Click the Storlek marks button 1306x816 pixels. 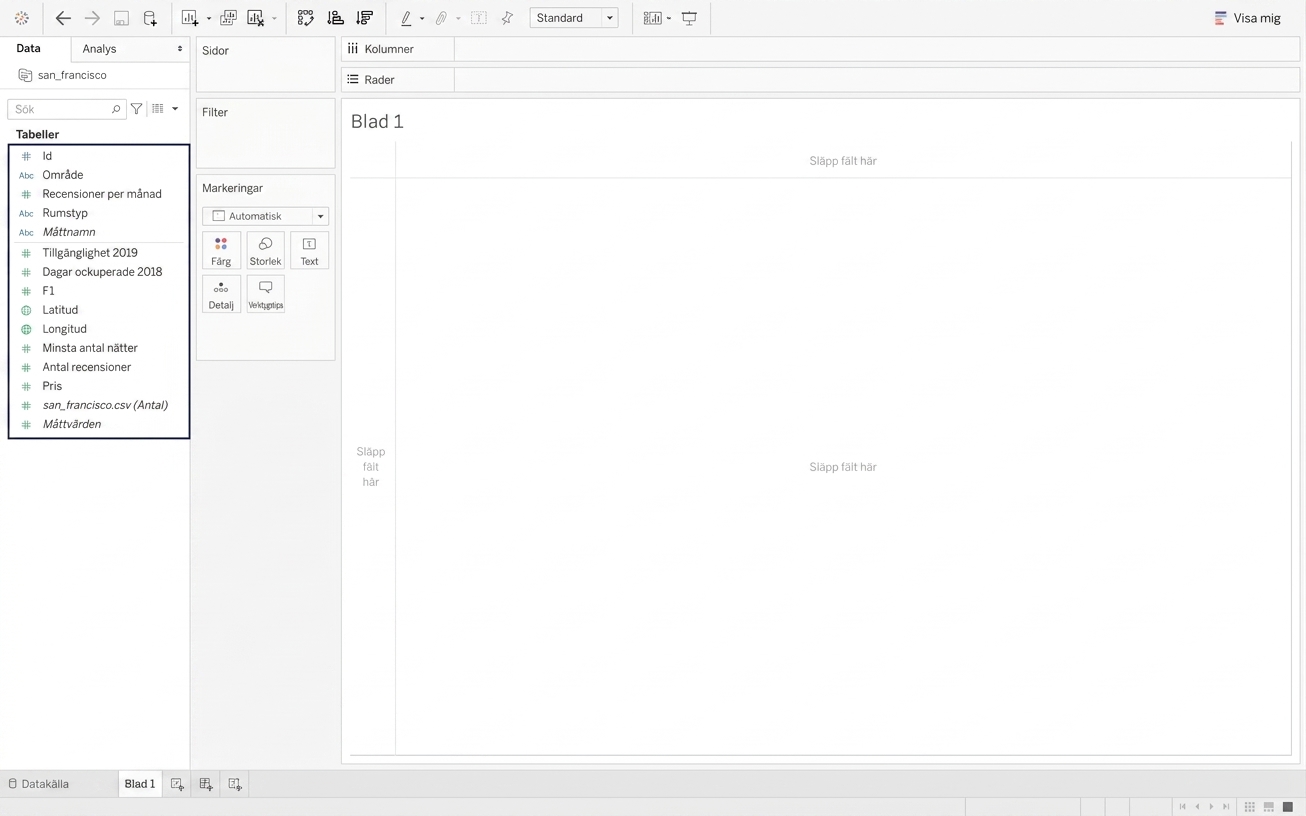pyautogui.click(x=265, y=250)
